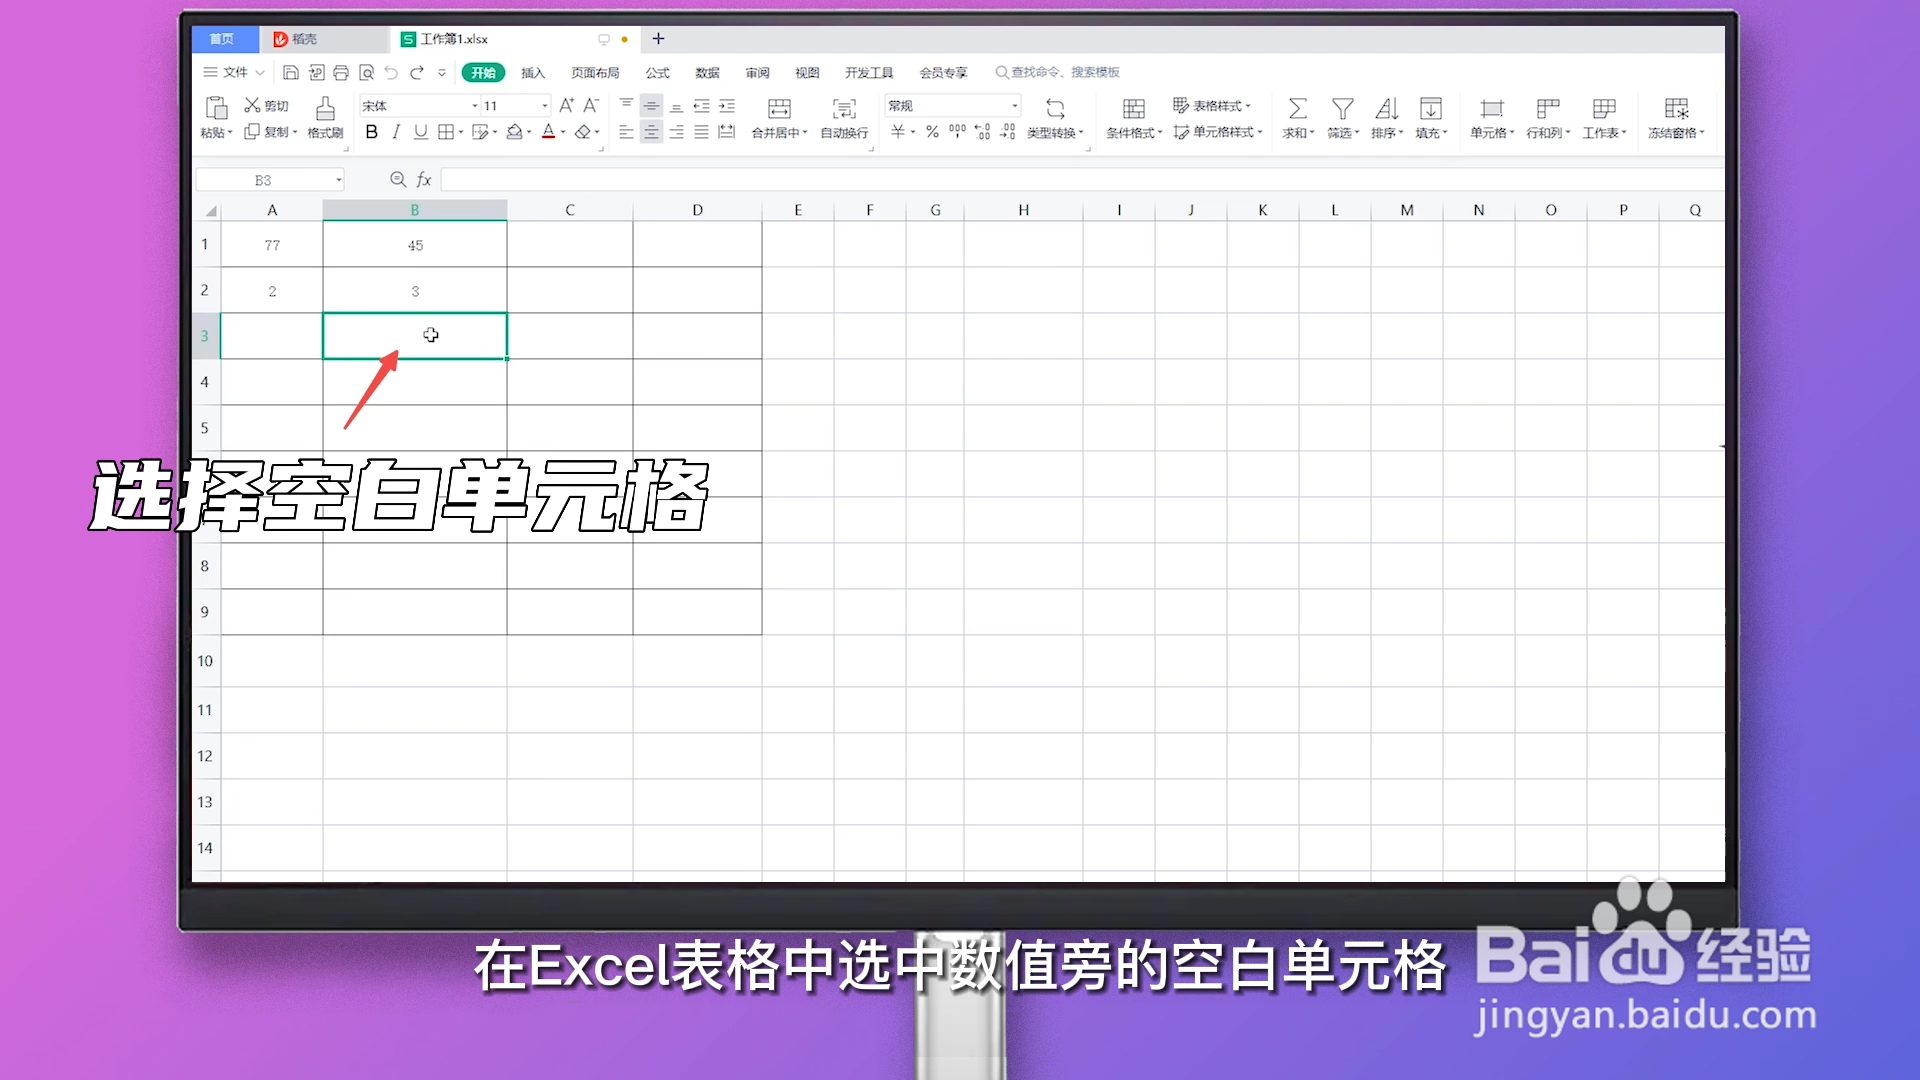Open the font name dropdown
The image size is (1920, 1080).
coord(472,105)
